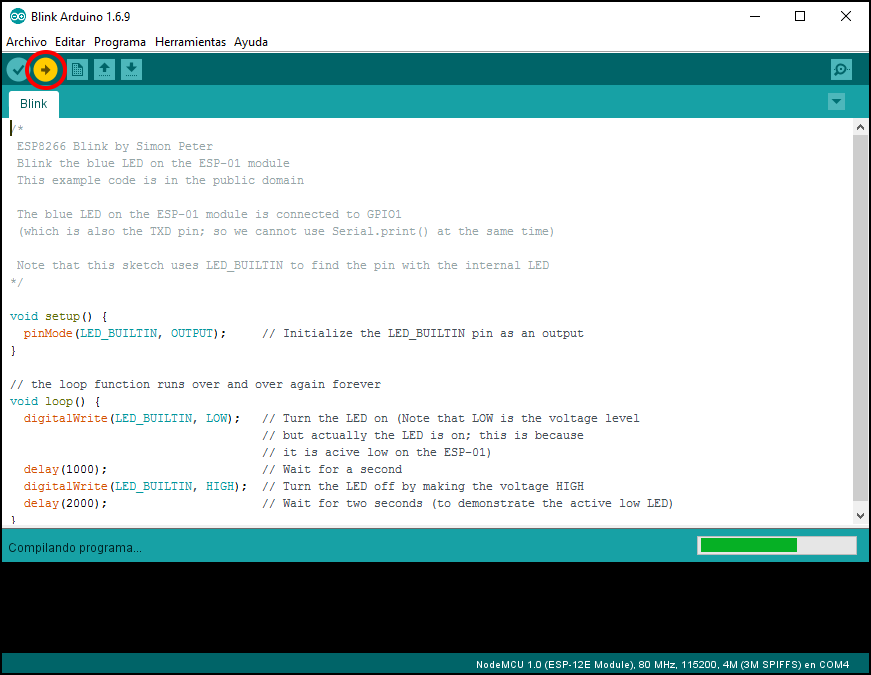Click the NodeMCU 1.0 board info in status bar

tap(662, 664)
